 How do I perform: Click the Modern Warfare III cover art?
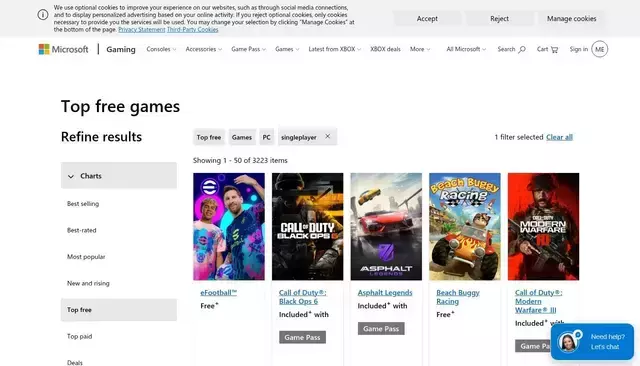(543, 226)
